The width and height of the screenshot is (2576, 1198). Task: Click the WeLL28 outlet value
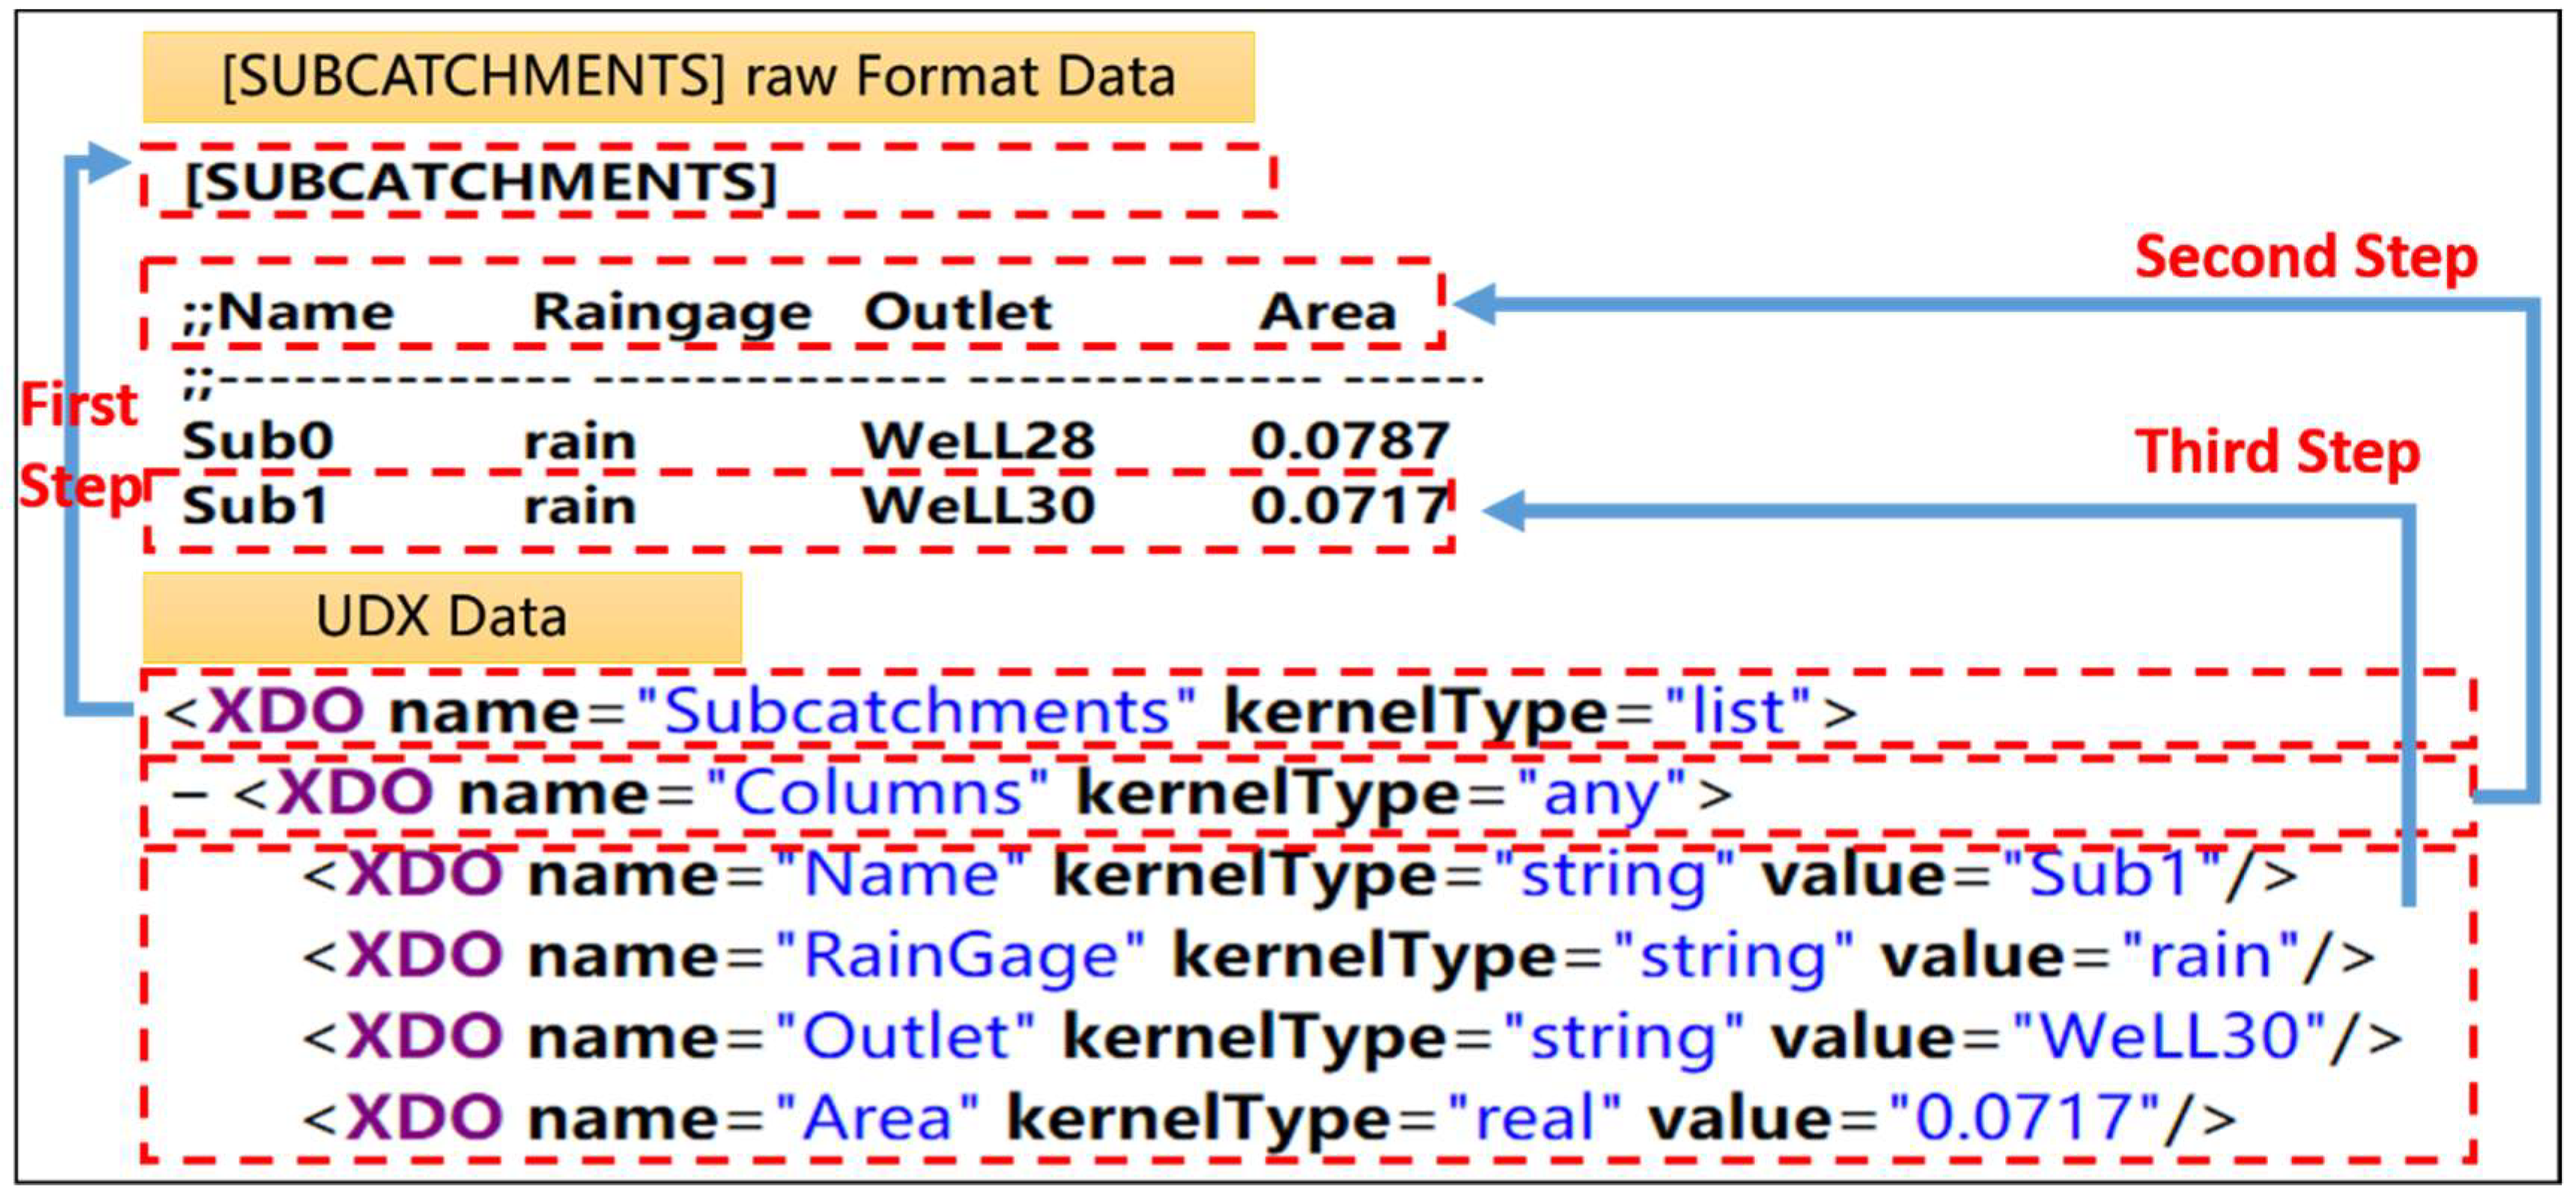click(978, 441)
